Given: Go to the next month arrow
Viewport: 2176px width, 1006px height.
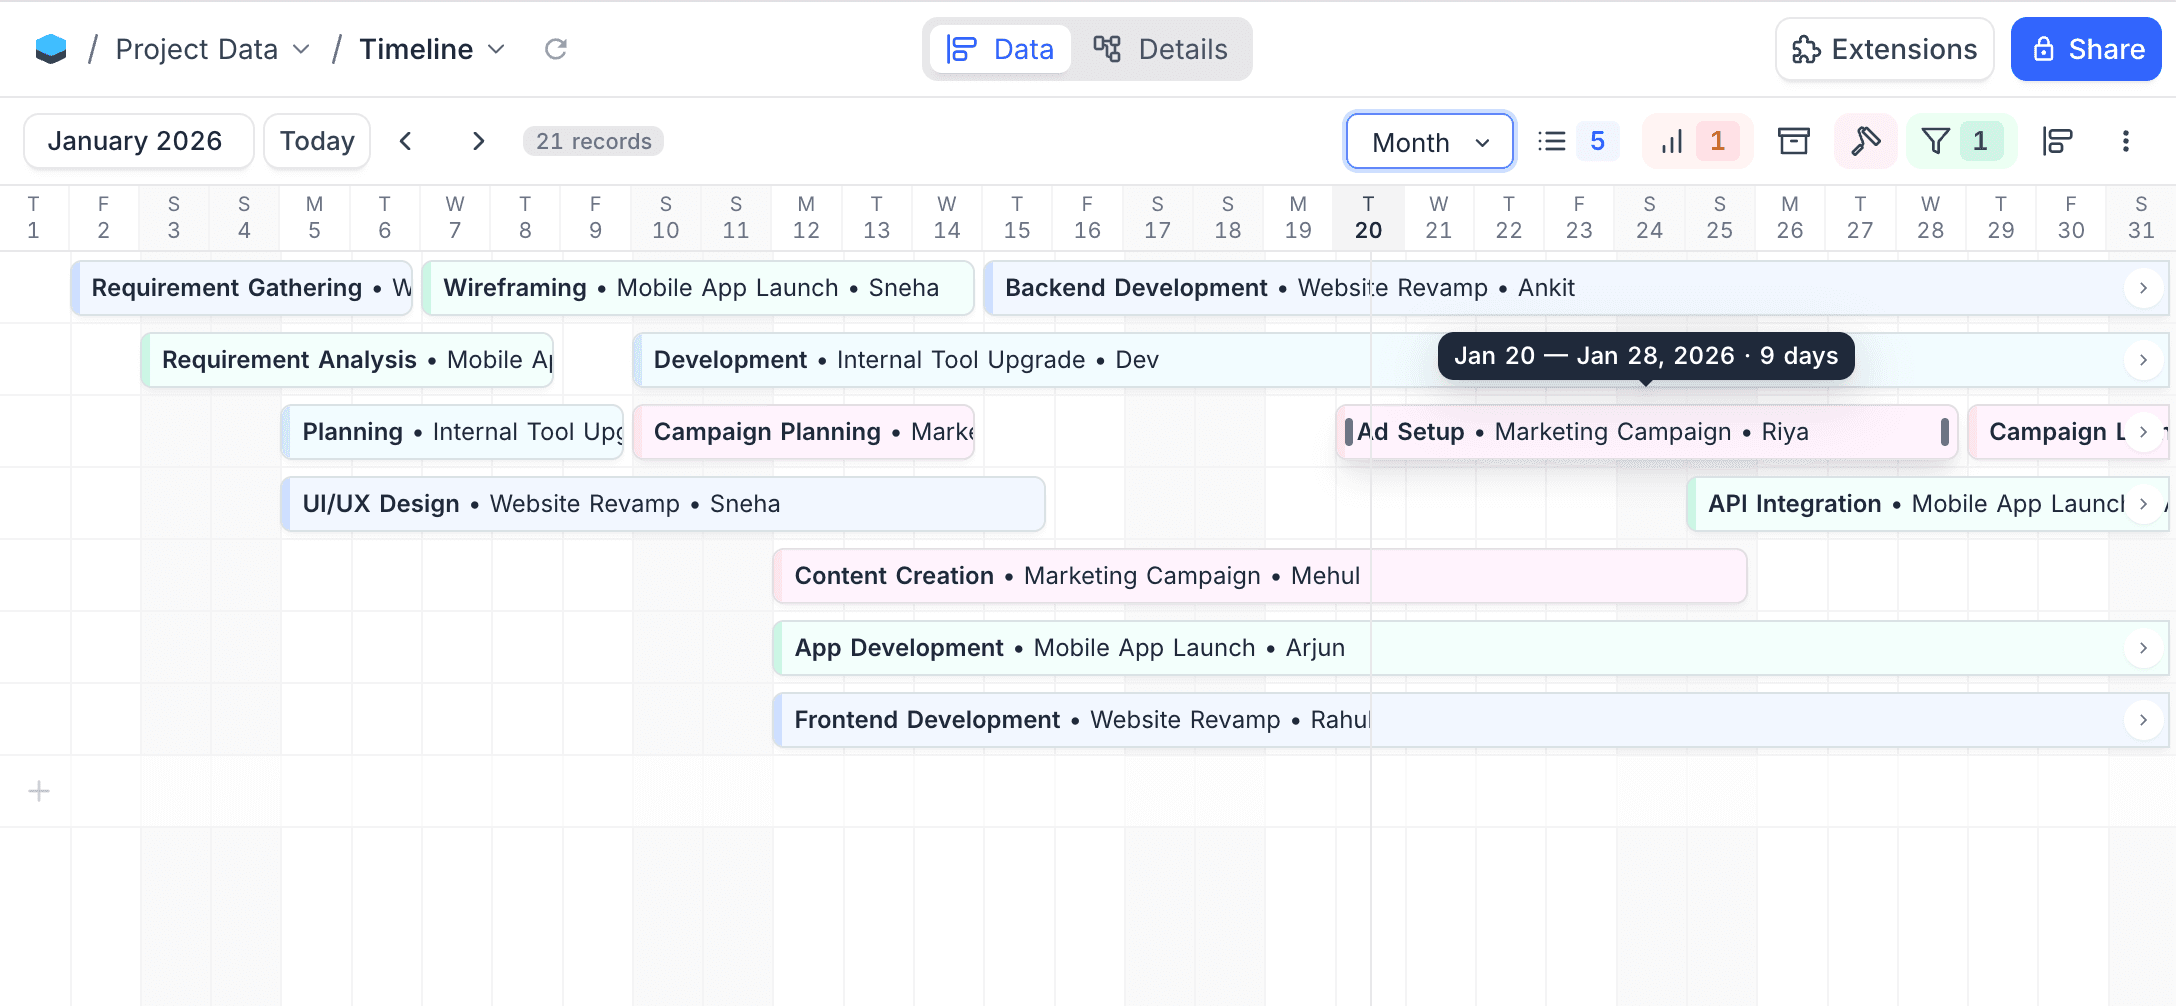Looking at the screenshot, I should pos(478,141).
